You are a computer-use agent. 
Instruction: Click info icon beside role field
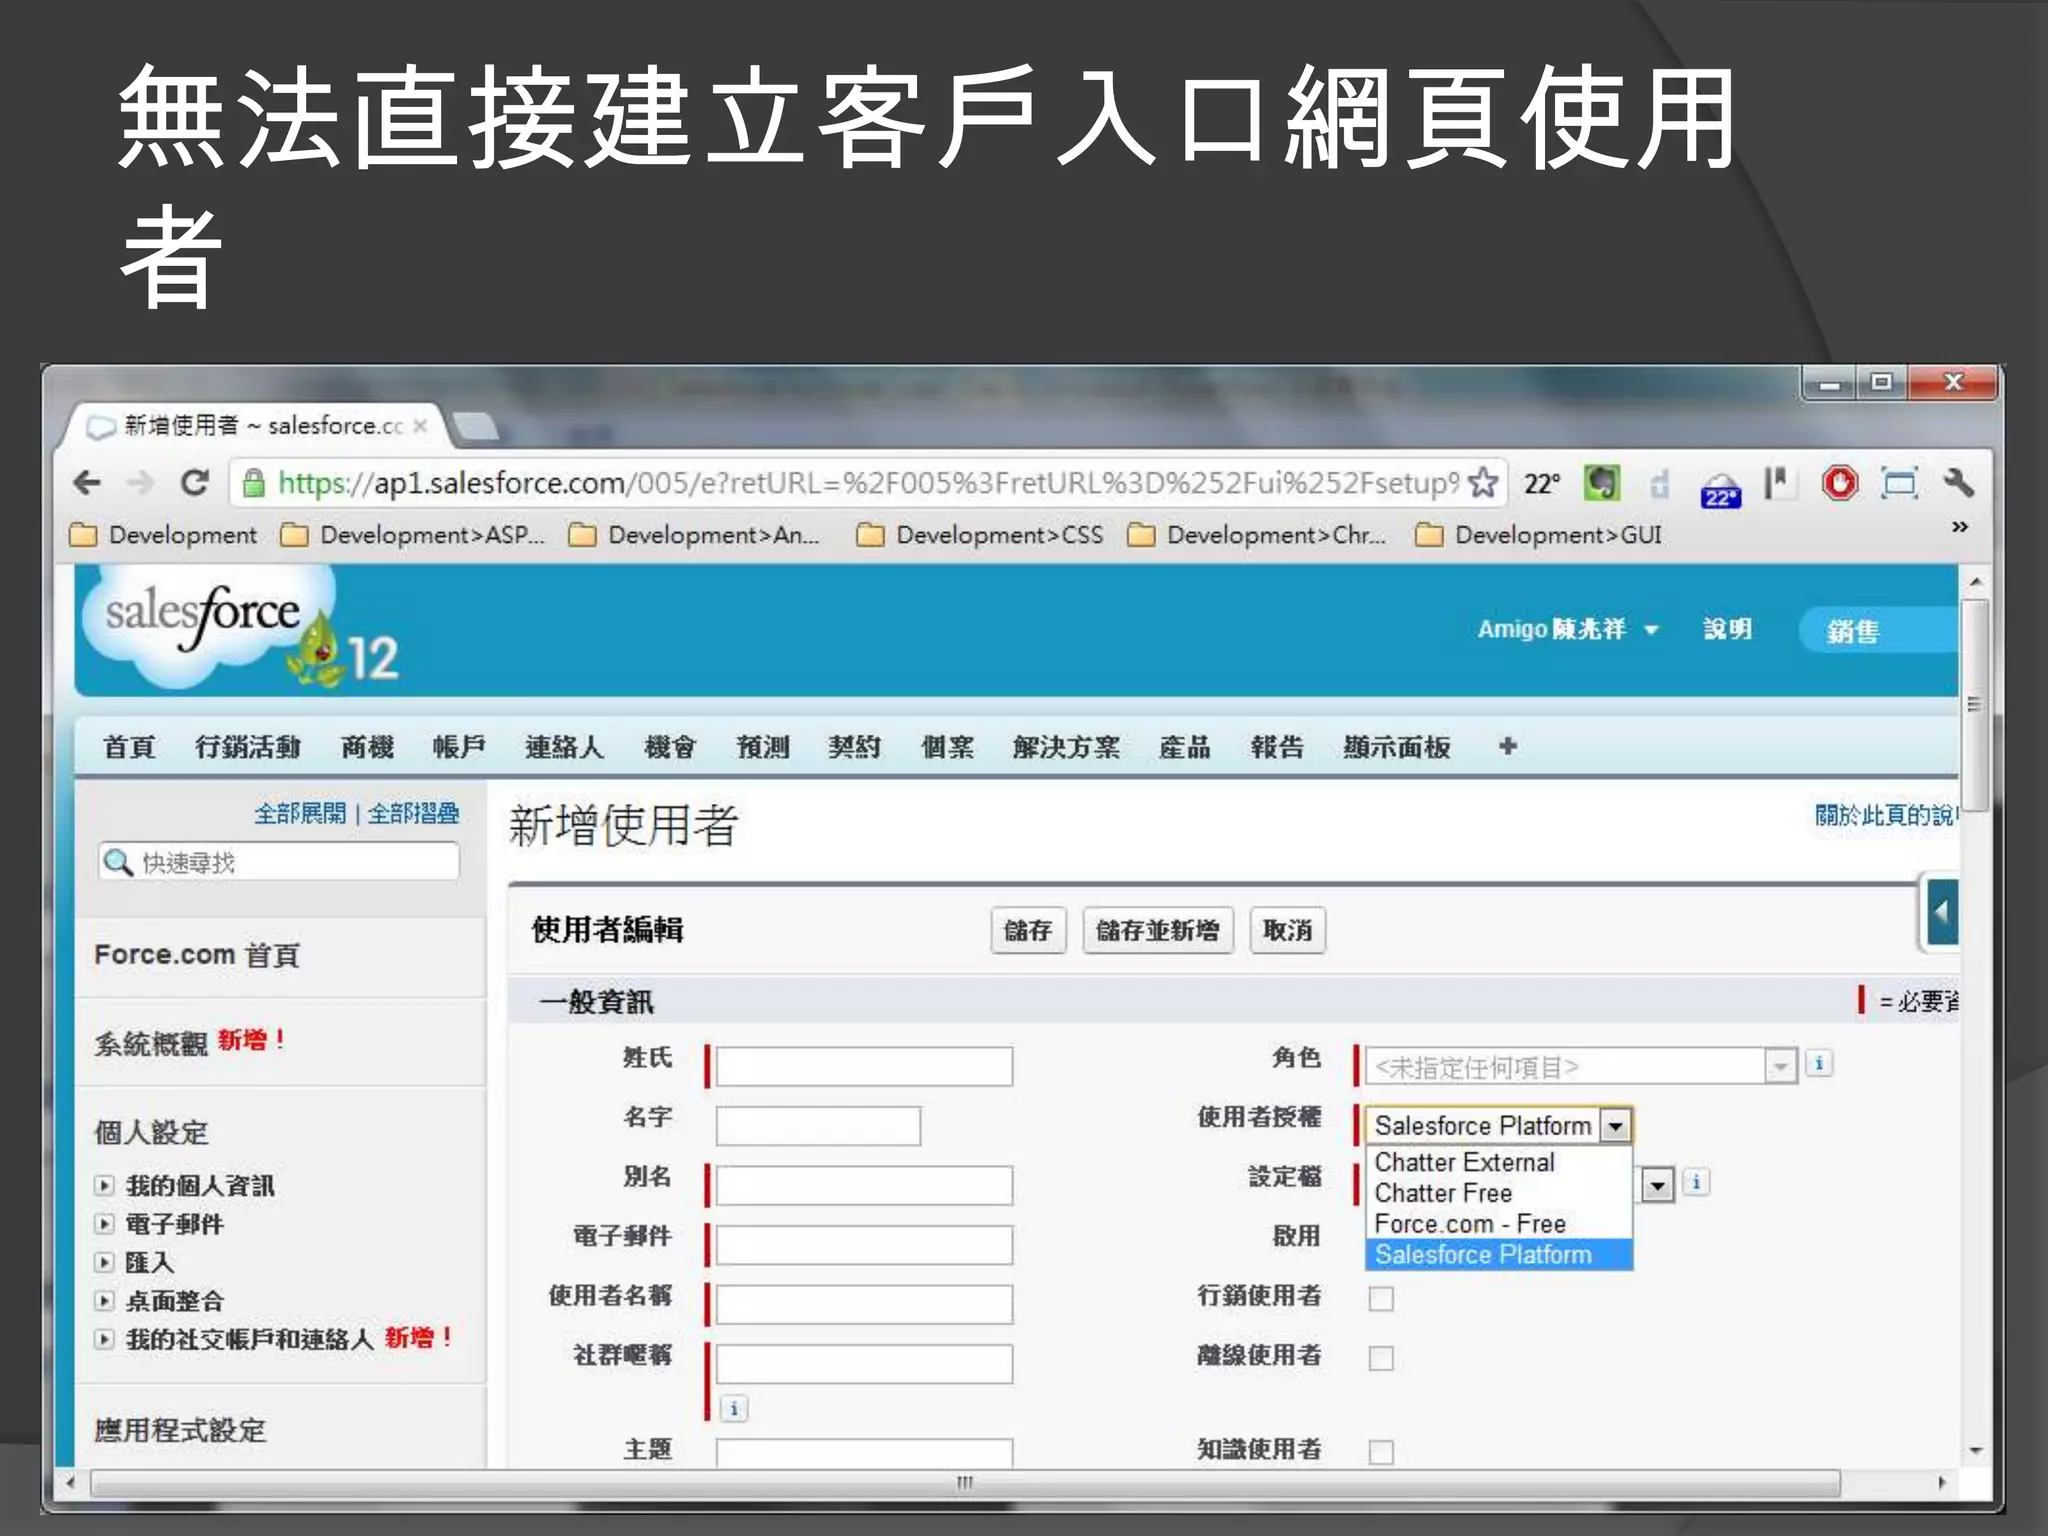[1819, 1064]
